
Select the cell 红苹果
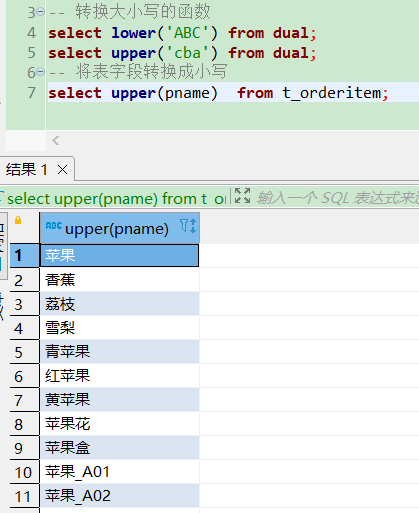coord(119,376)
